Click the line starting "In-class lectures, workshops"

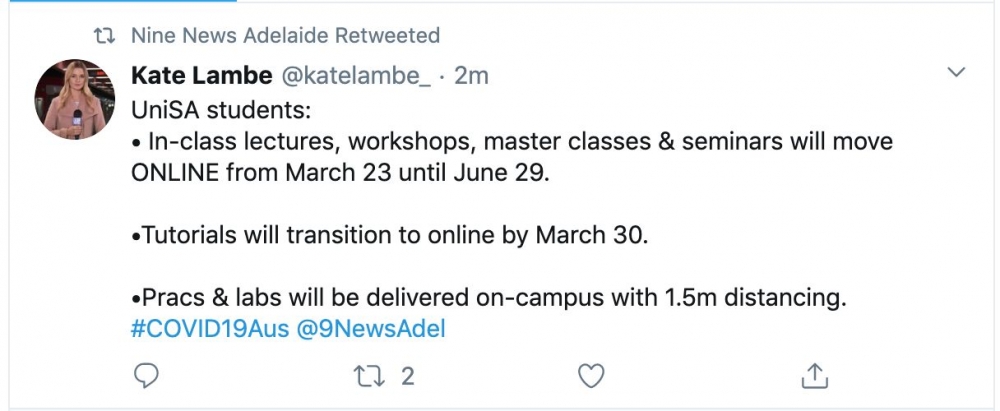[x=400, y=141]
